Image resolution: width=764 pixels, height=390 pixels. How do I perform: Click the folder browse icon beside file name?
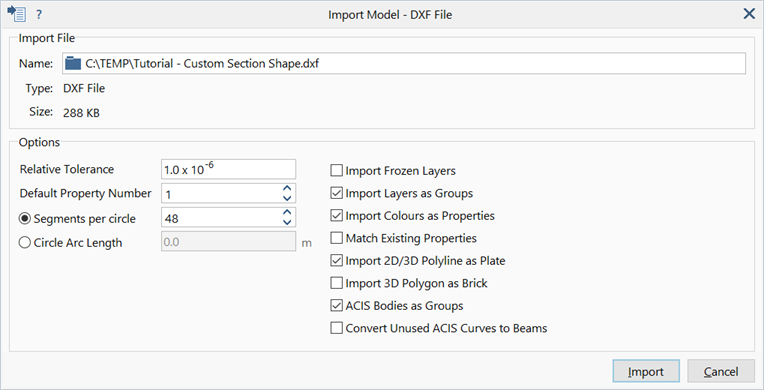[73, 63]
